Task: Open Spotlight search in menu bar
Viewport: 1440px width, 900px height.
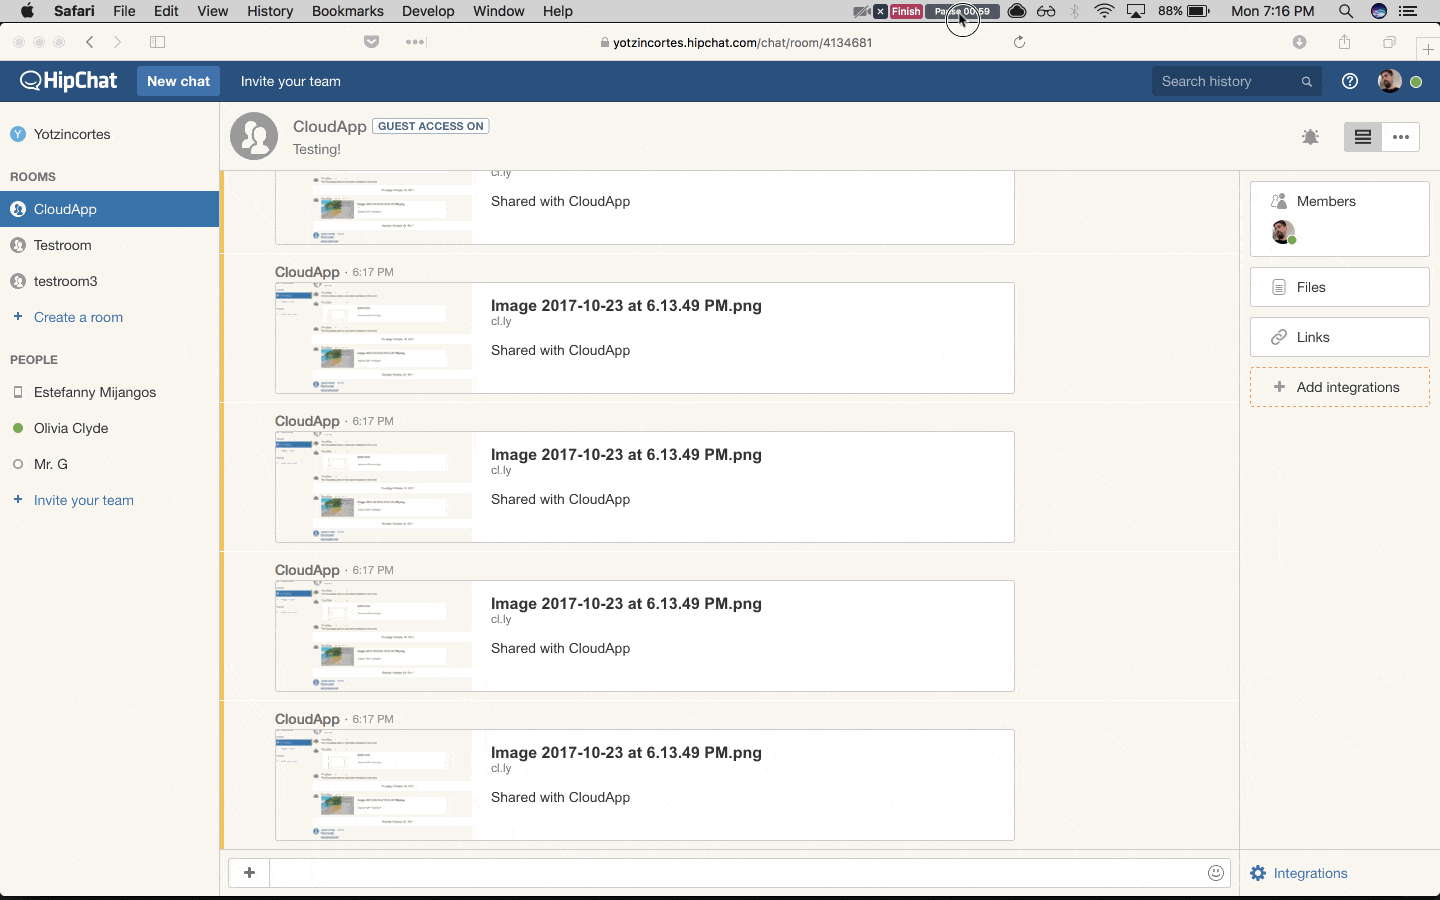Action: 1346,11
